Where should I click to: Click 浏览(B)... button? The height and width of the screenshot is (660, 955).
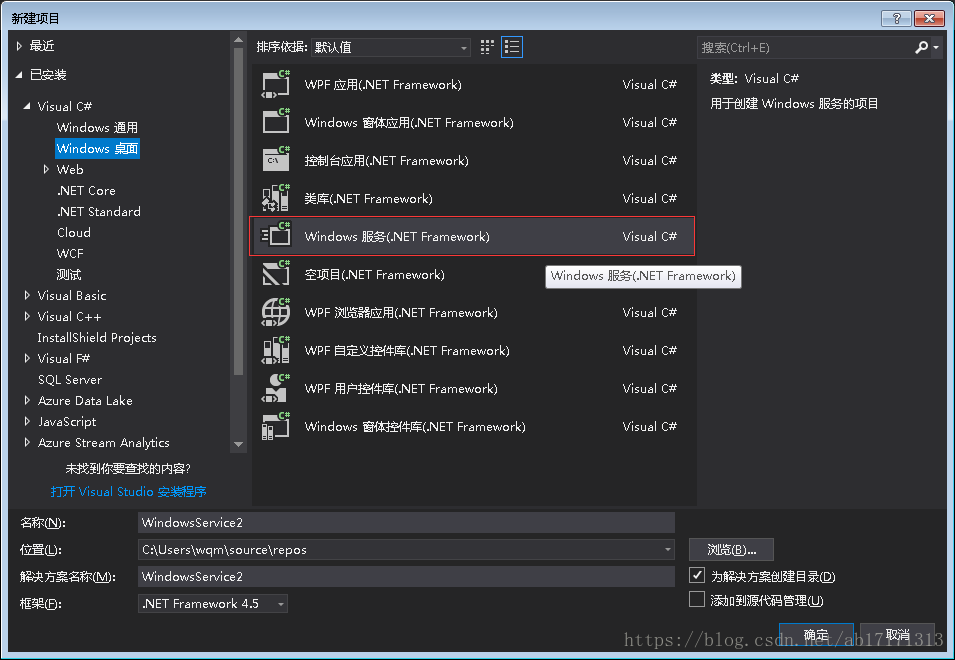point(731,550)
